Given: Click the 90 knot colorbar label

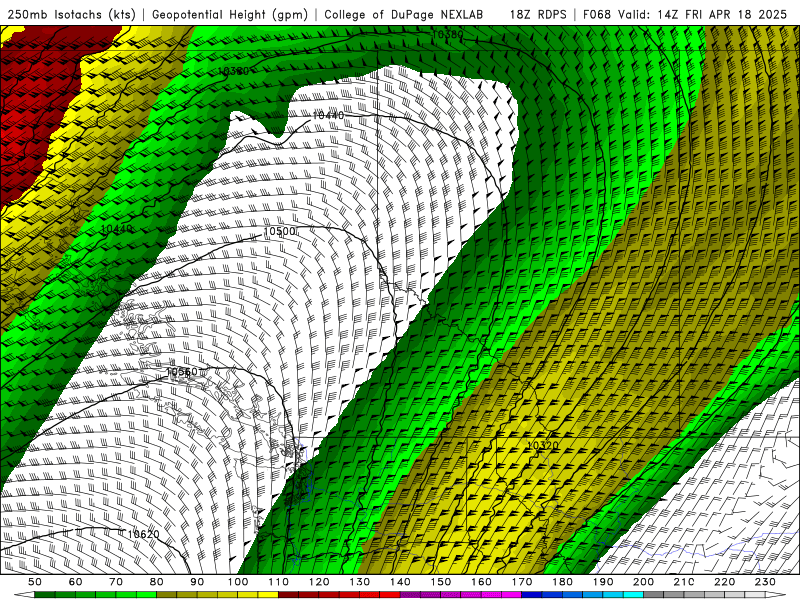Looking at the screenshot, I should (x=197, y=582).
